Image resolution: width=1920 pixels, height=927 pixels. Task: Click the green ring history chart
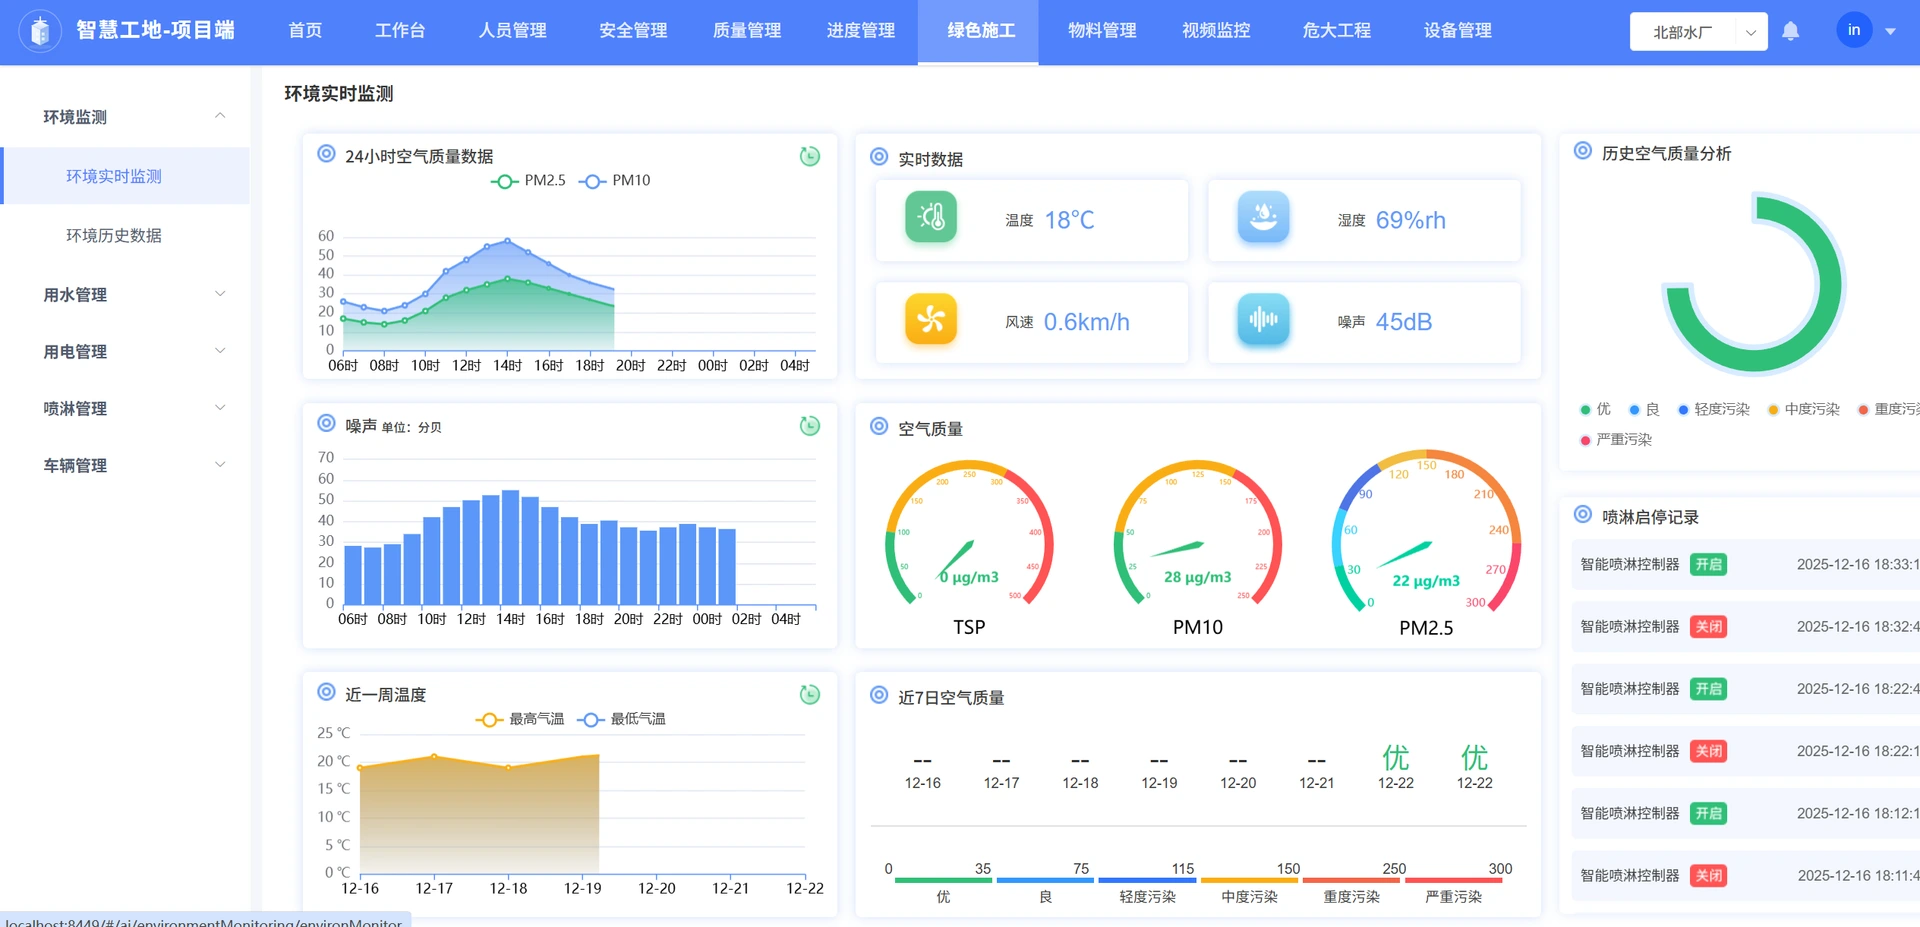pyautogui.click(x=1753, y=285)
